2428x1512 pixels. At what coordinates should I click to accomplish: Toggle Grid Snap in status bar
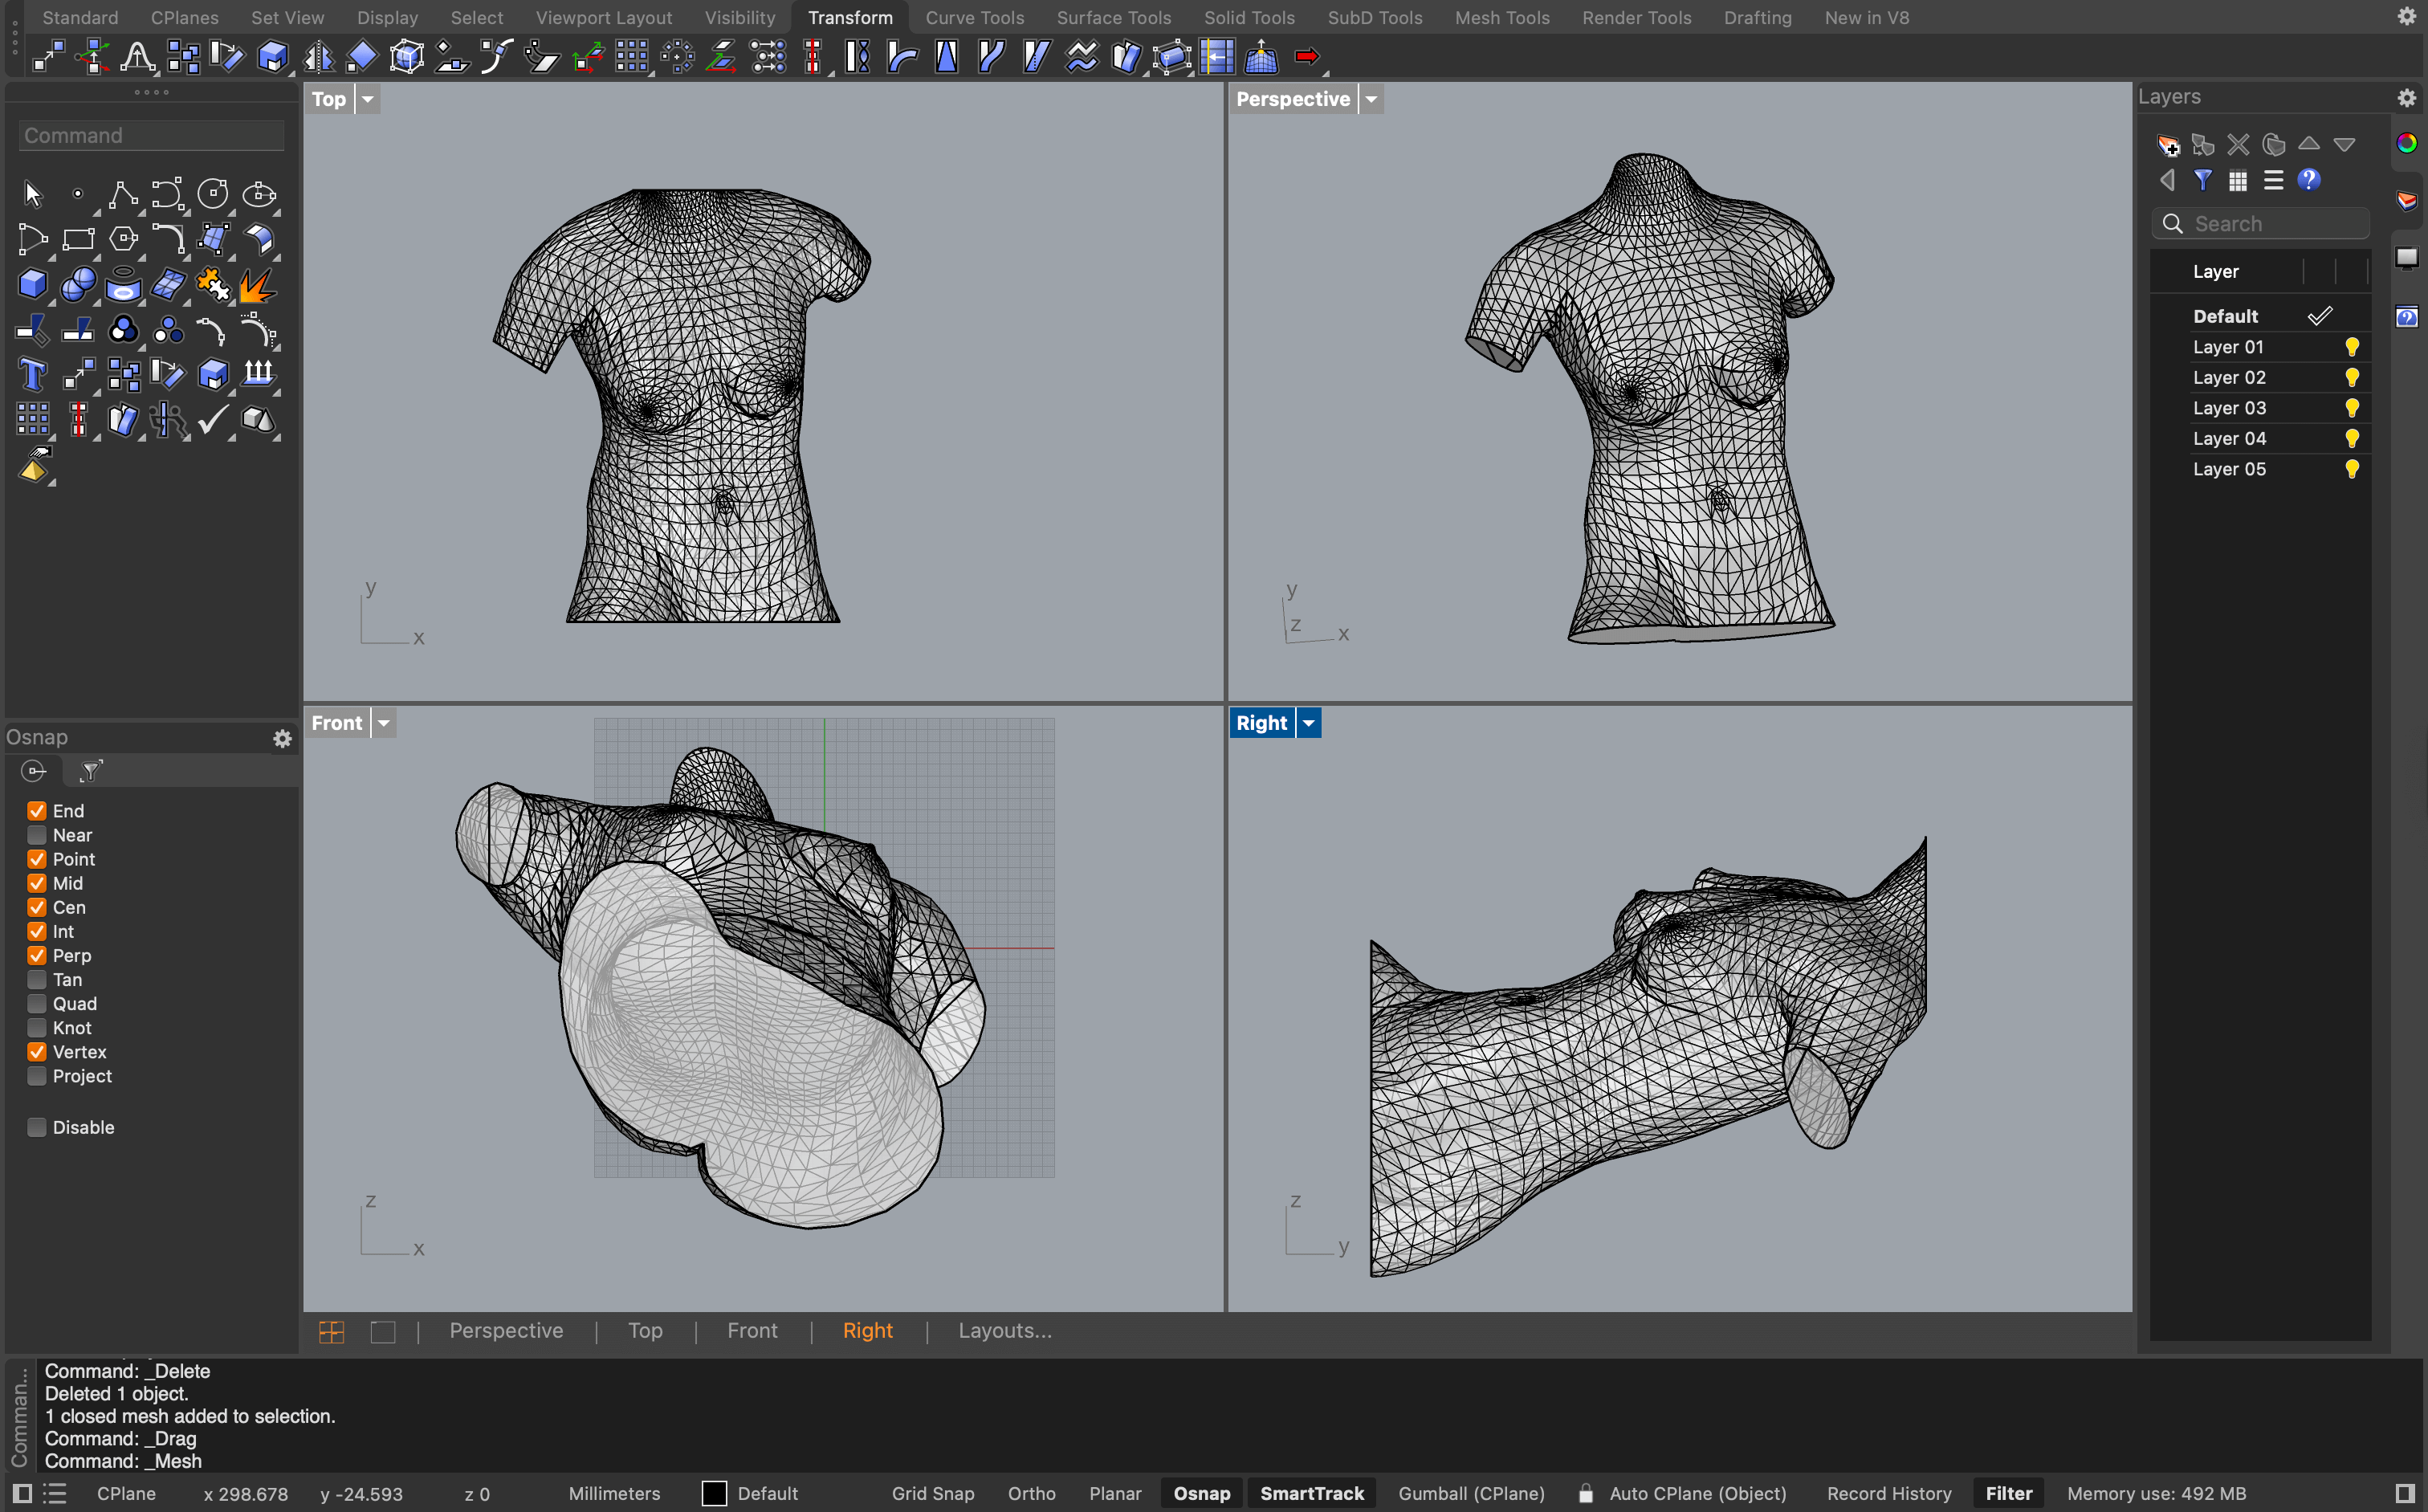pyautogui.click(x=932, y=1493)
